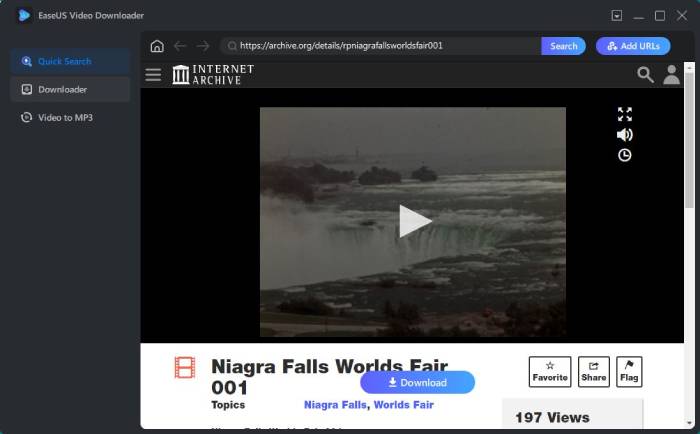Click the Internet Archive search magnifier
The width and height of the screenshot is (700, 434).
coord(645,75)
